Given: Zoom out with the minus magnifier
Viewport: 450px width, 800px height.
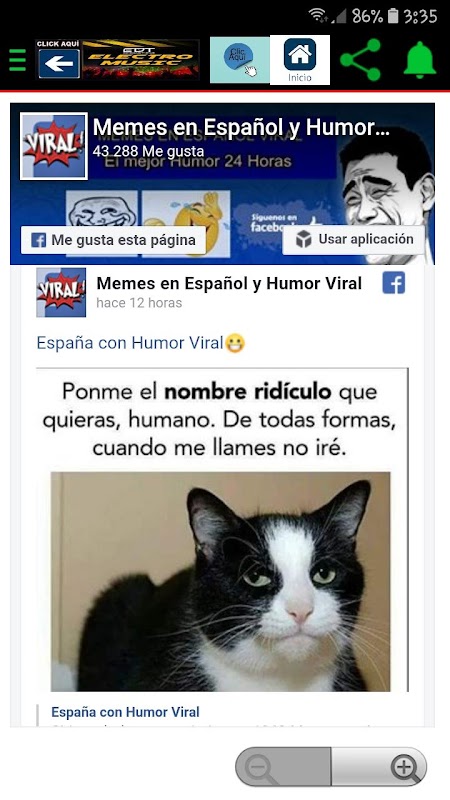Looking at the screenshot, I should [283, 766].
